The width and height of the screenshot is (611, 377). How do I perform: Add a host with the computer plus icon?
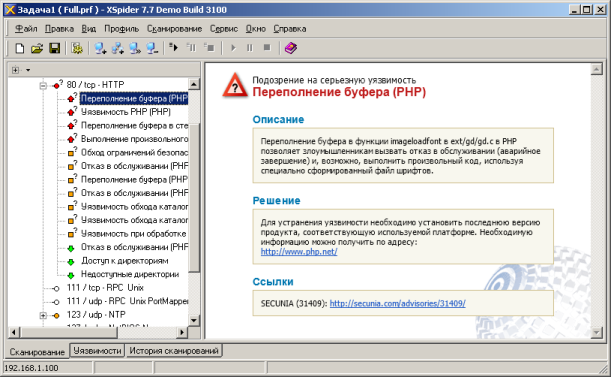click(x=100, y=48)
